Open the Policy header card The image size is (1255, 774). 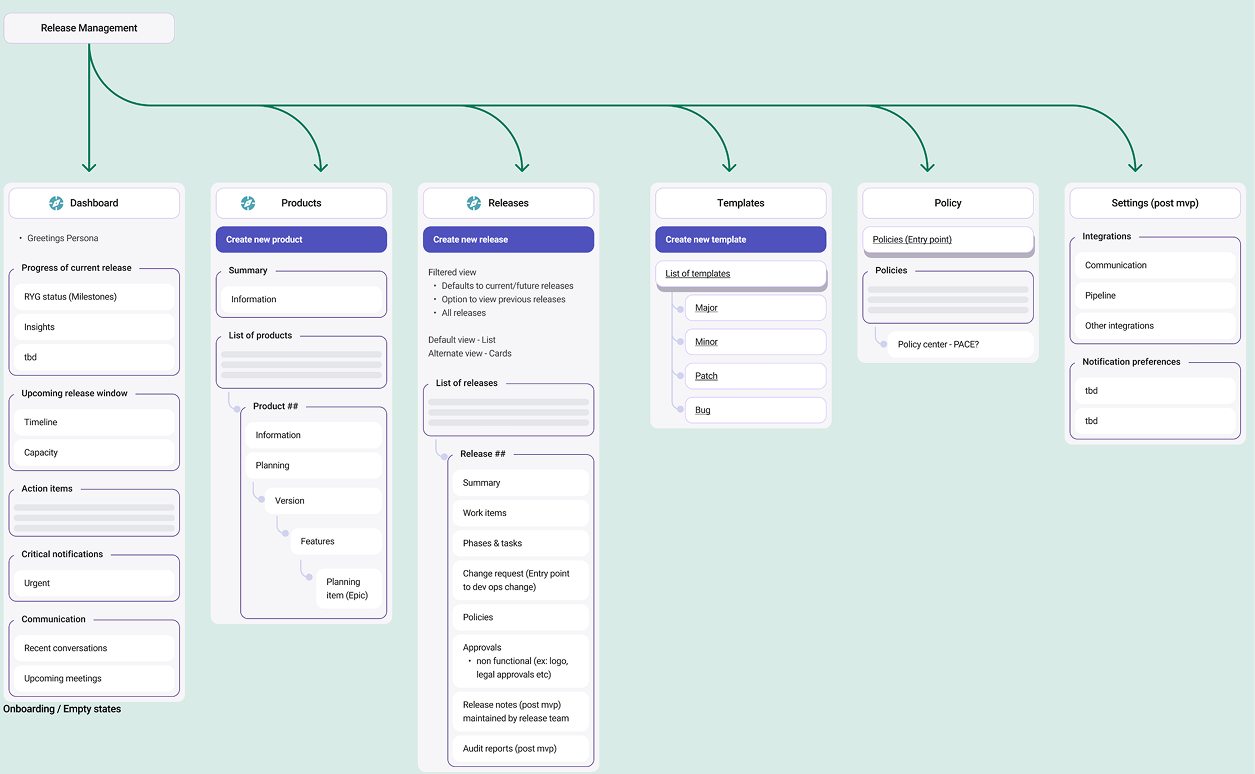948,203
